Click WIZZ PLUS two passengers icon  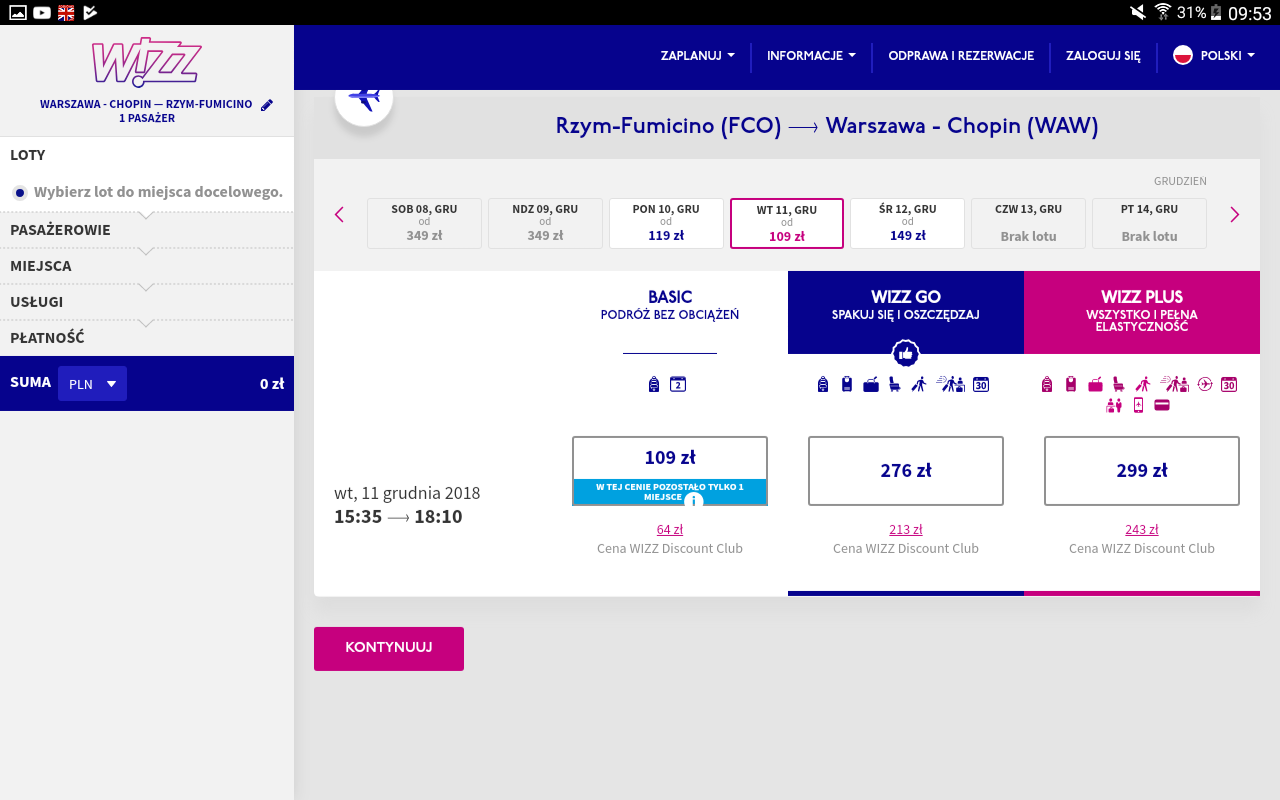pos(1114,405)
